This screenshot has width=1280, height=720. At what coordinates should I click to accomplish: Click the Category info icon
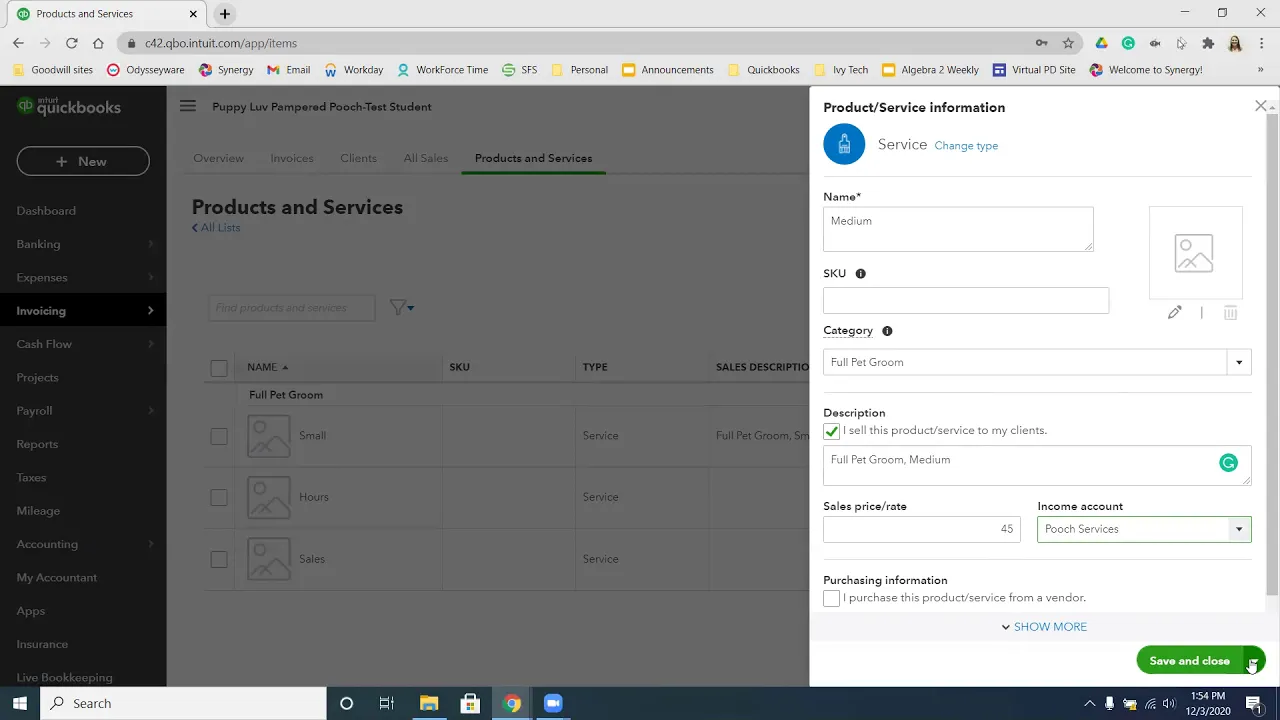tap(887, 331)
